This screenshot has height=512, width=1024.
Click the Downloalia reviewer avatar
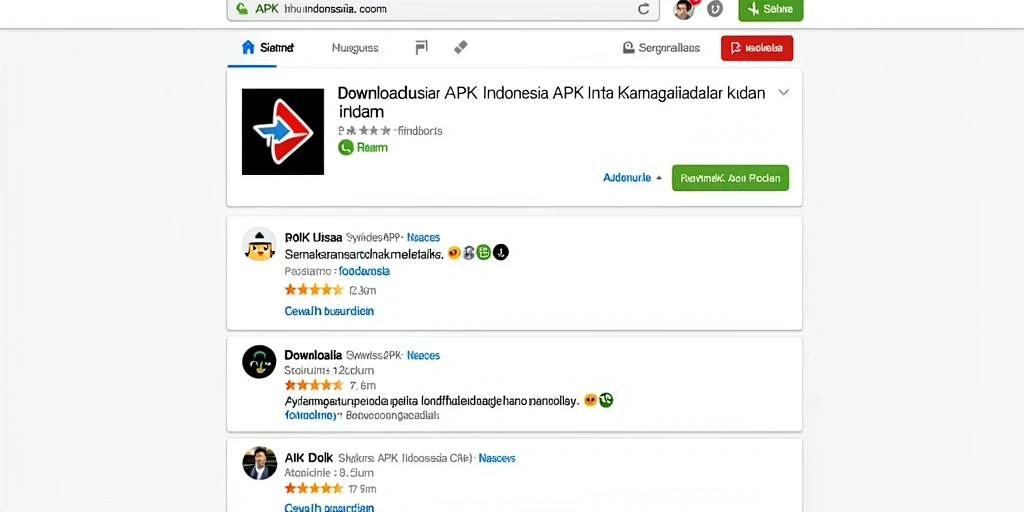pyautogui.click(x=259, y=362)
